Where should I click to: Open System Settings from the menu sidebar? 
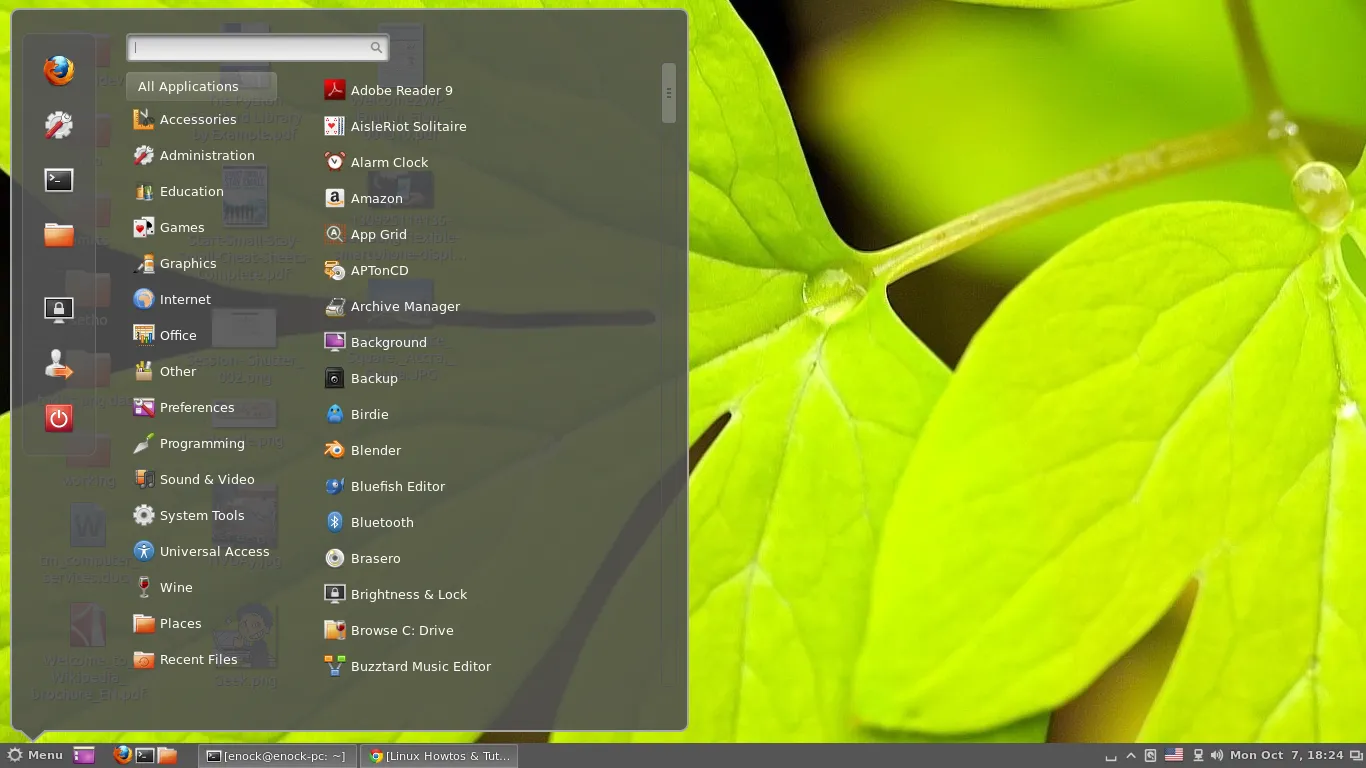pos(59,125)
